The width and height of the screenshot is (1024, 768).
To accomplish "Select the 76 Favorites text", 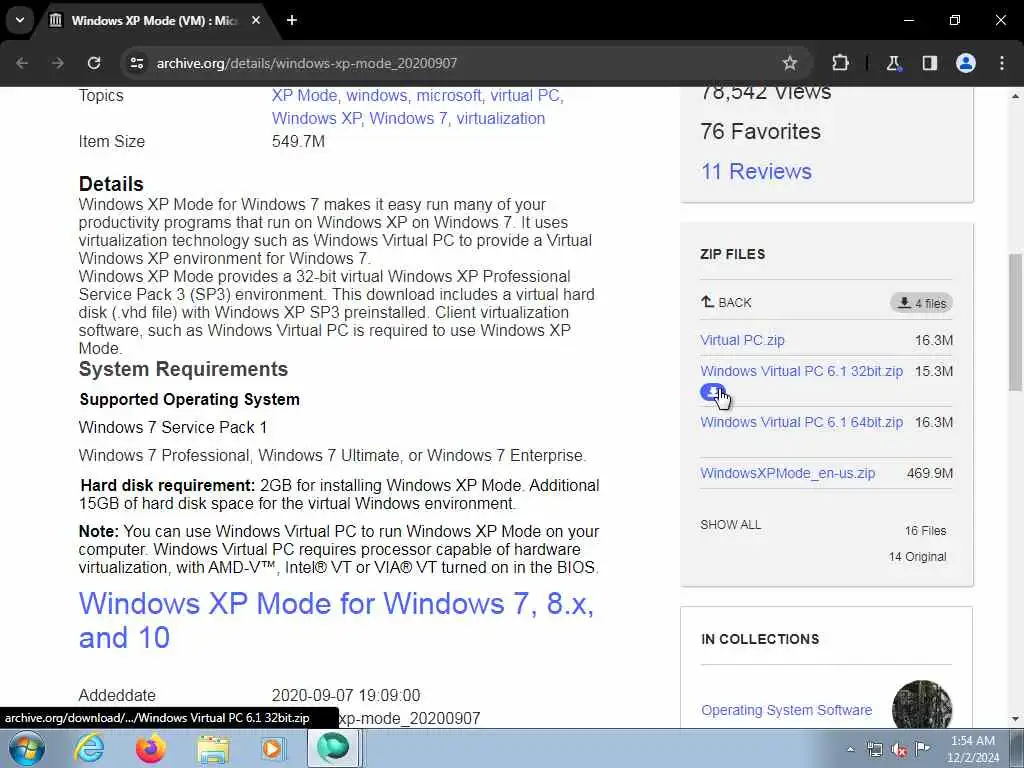I will [x=760, y=131].
